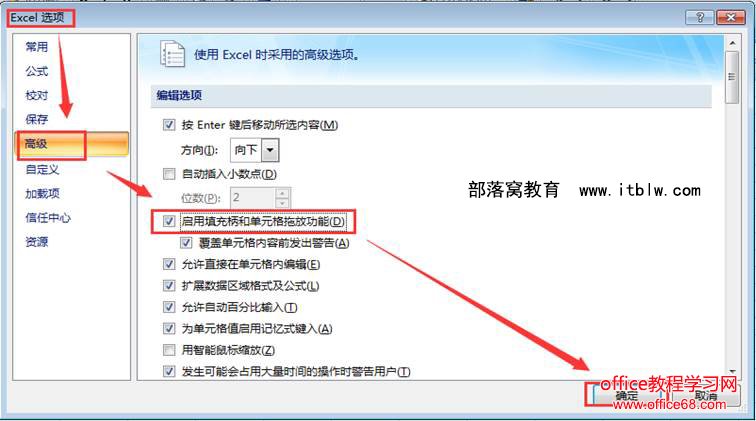Viewport: 756px width, 421px height.
Task: Switch to the 加载项 category
Action: (x=42, y=193)
